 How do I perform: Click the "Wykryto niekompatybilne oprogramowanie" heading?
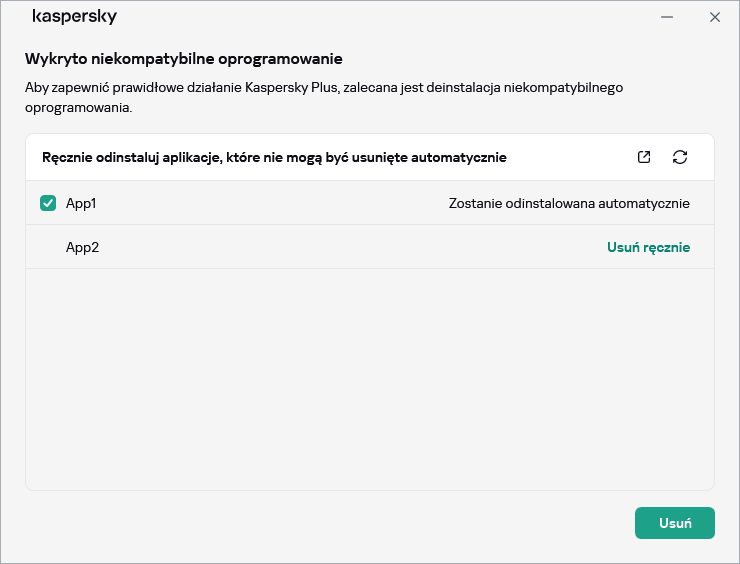pyautogui.click(x=184, y=59)
